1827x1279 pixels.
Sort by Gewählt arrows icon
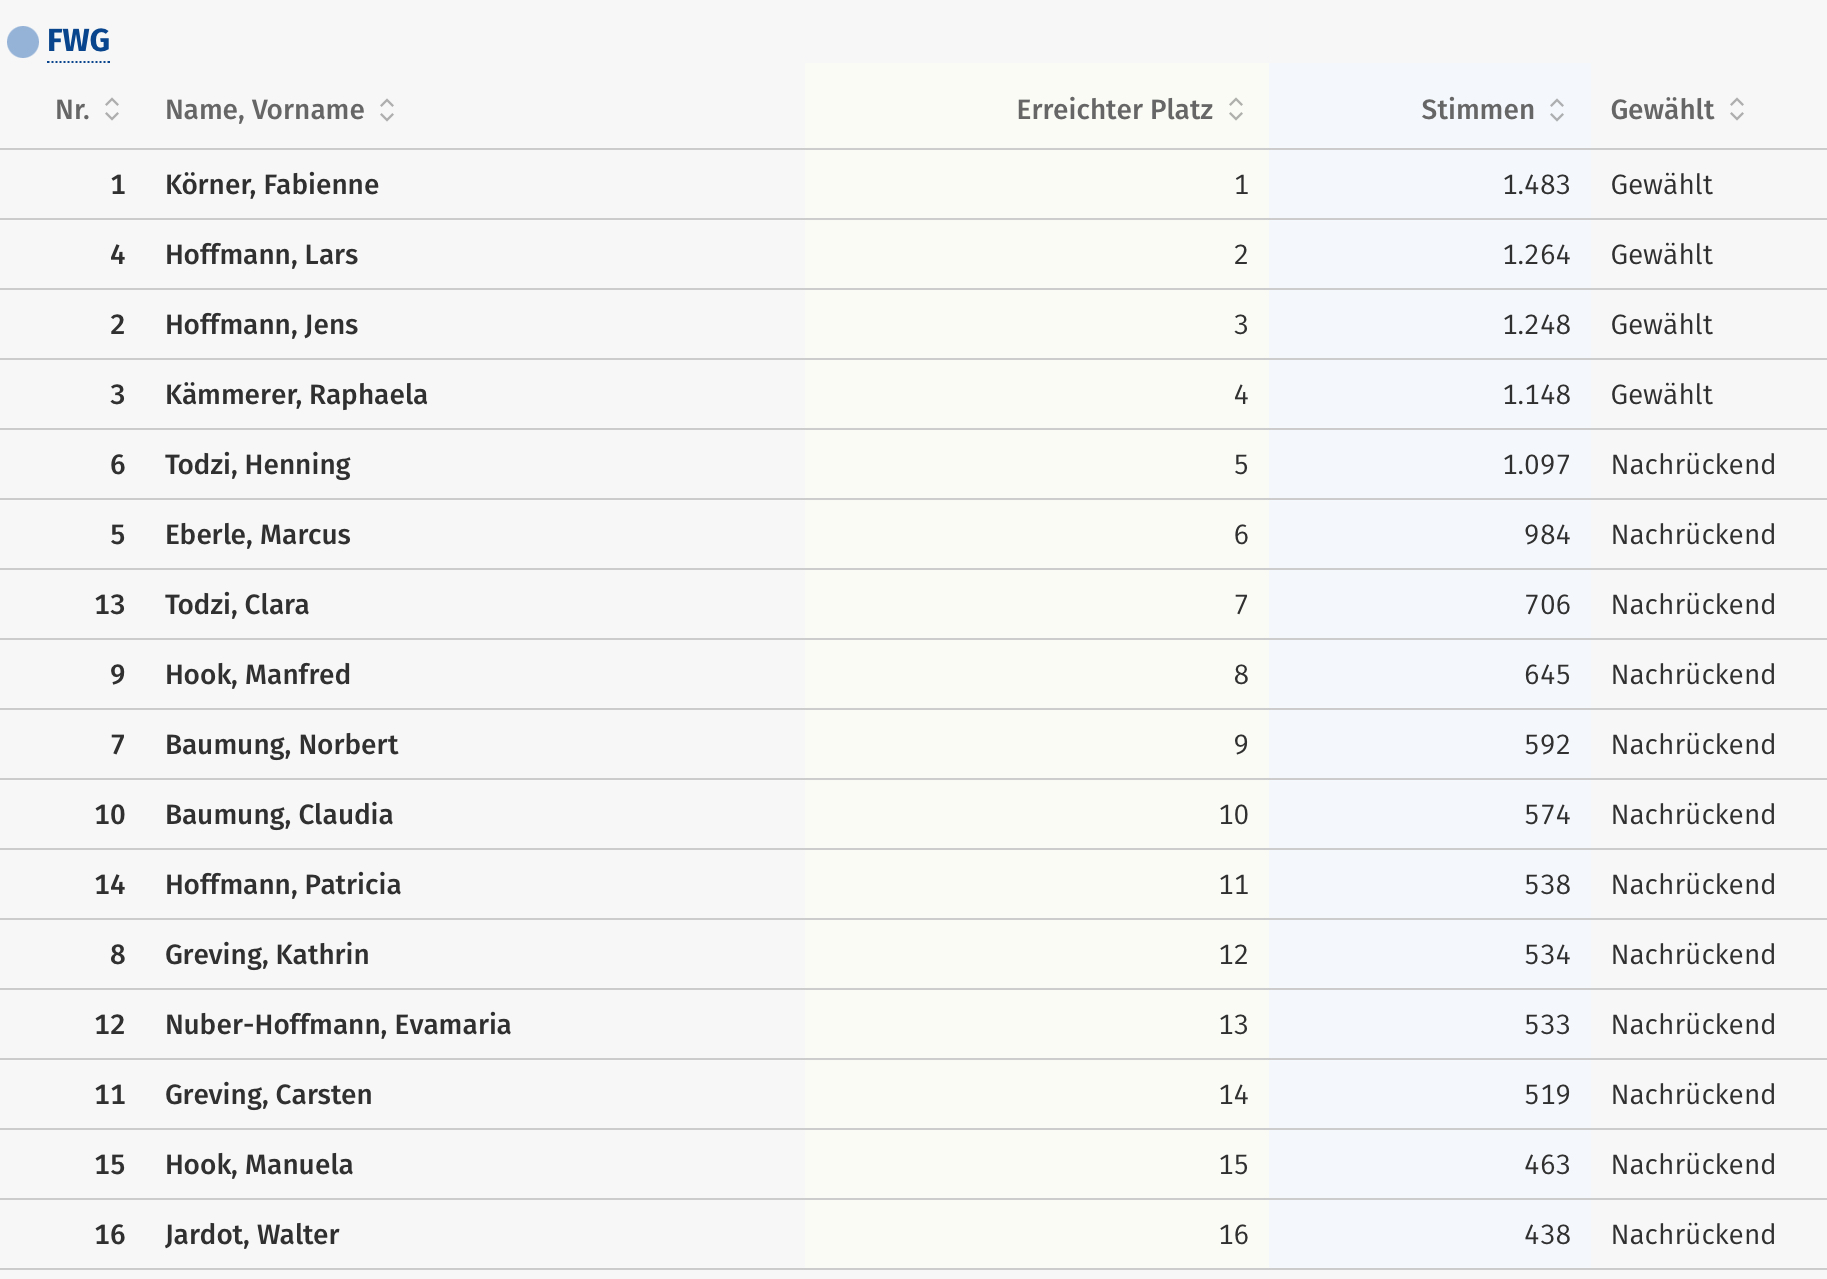pos(1737,109)
